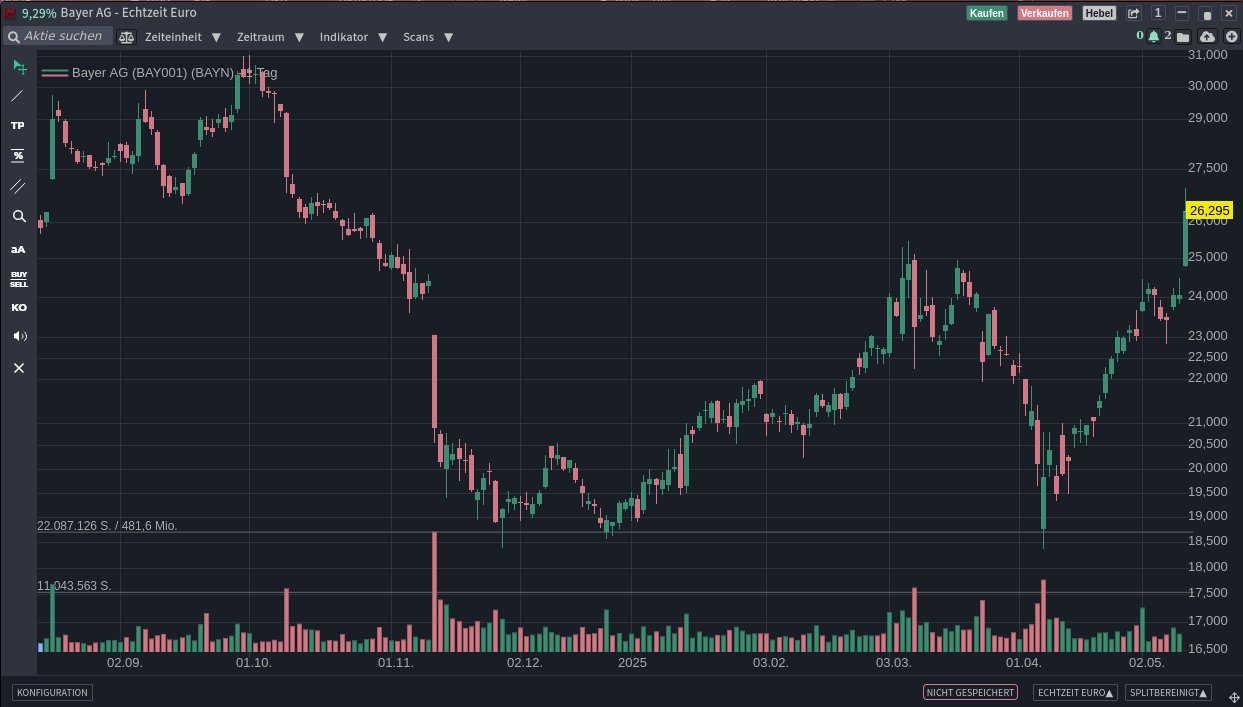This screenshot has height=707, width=1243.
Task: Click the Bayer AG legend color lines
Action: 55,73
